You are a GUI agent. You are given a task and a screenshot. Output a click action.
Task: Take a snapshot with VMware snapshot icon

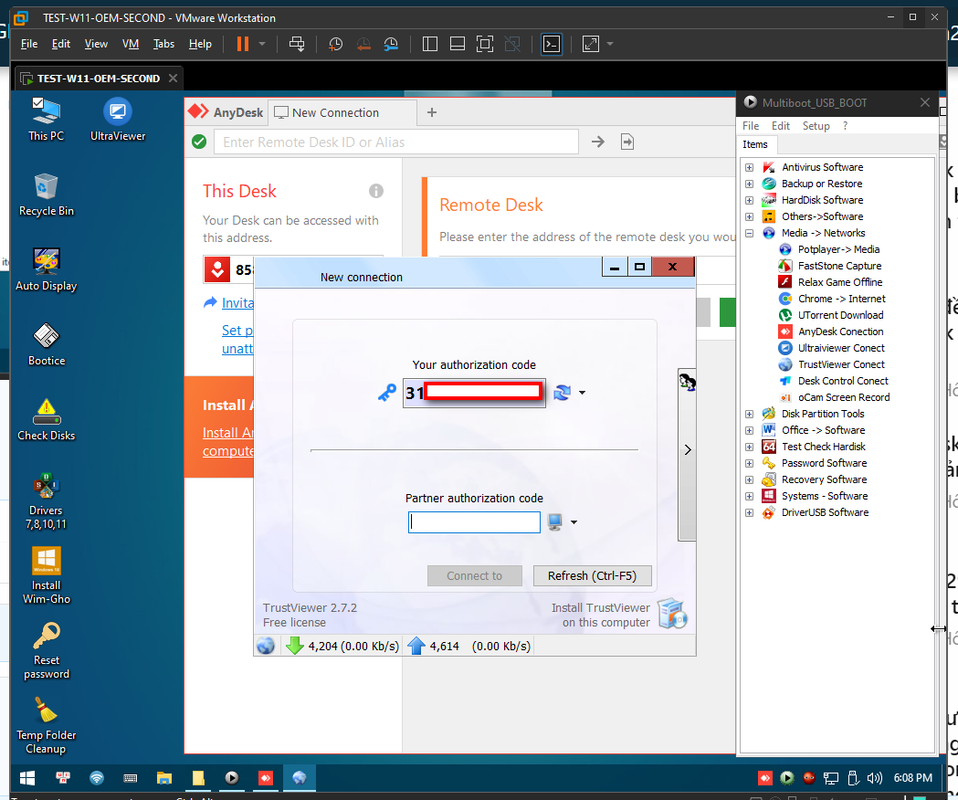tap(335, 44)
